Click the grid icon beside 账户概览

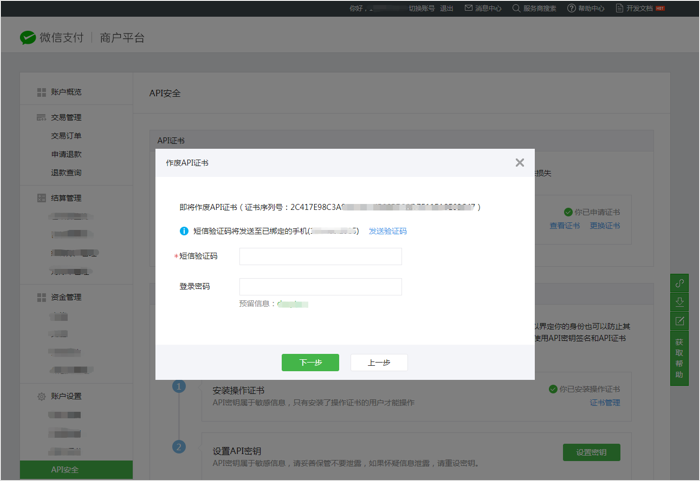coord(42,92)
